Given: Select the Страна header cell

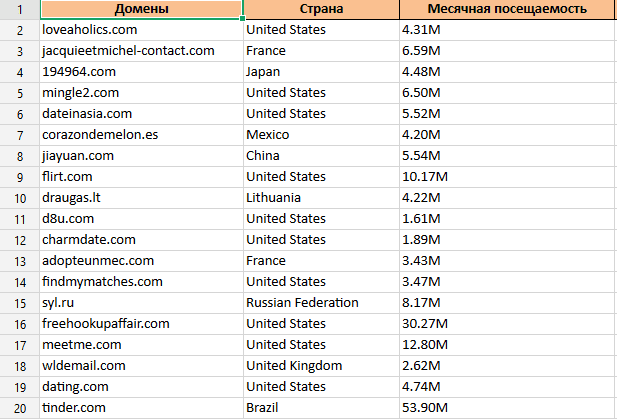Looking at the screenshot, I should click(x=321, y=9).
